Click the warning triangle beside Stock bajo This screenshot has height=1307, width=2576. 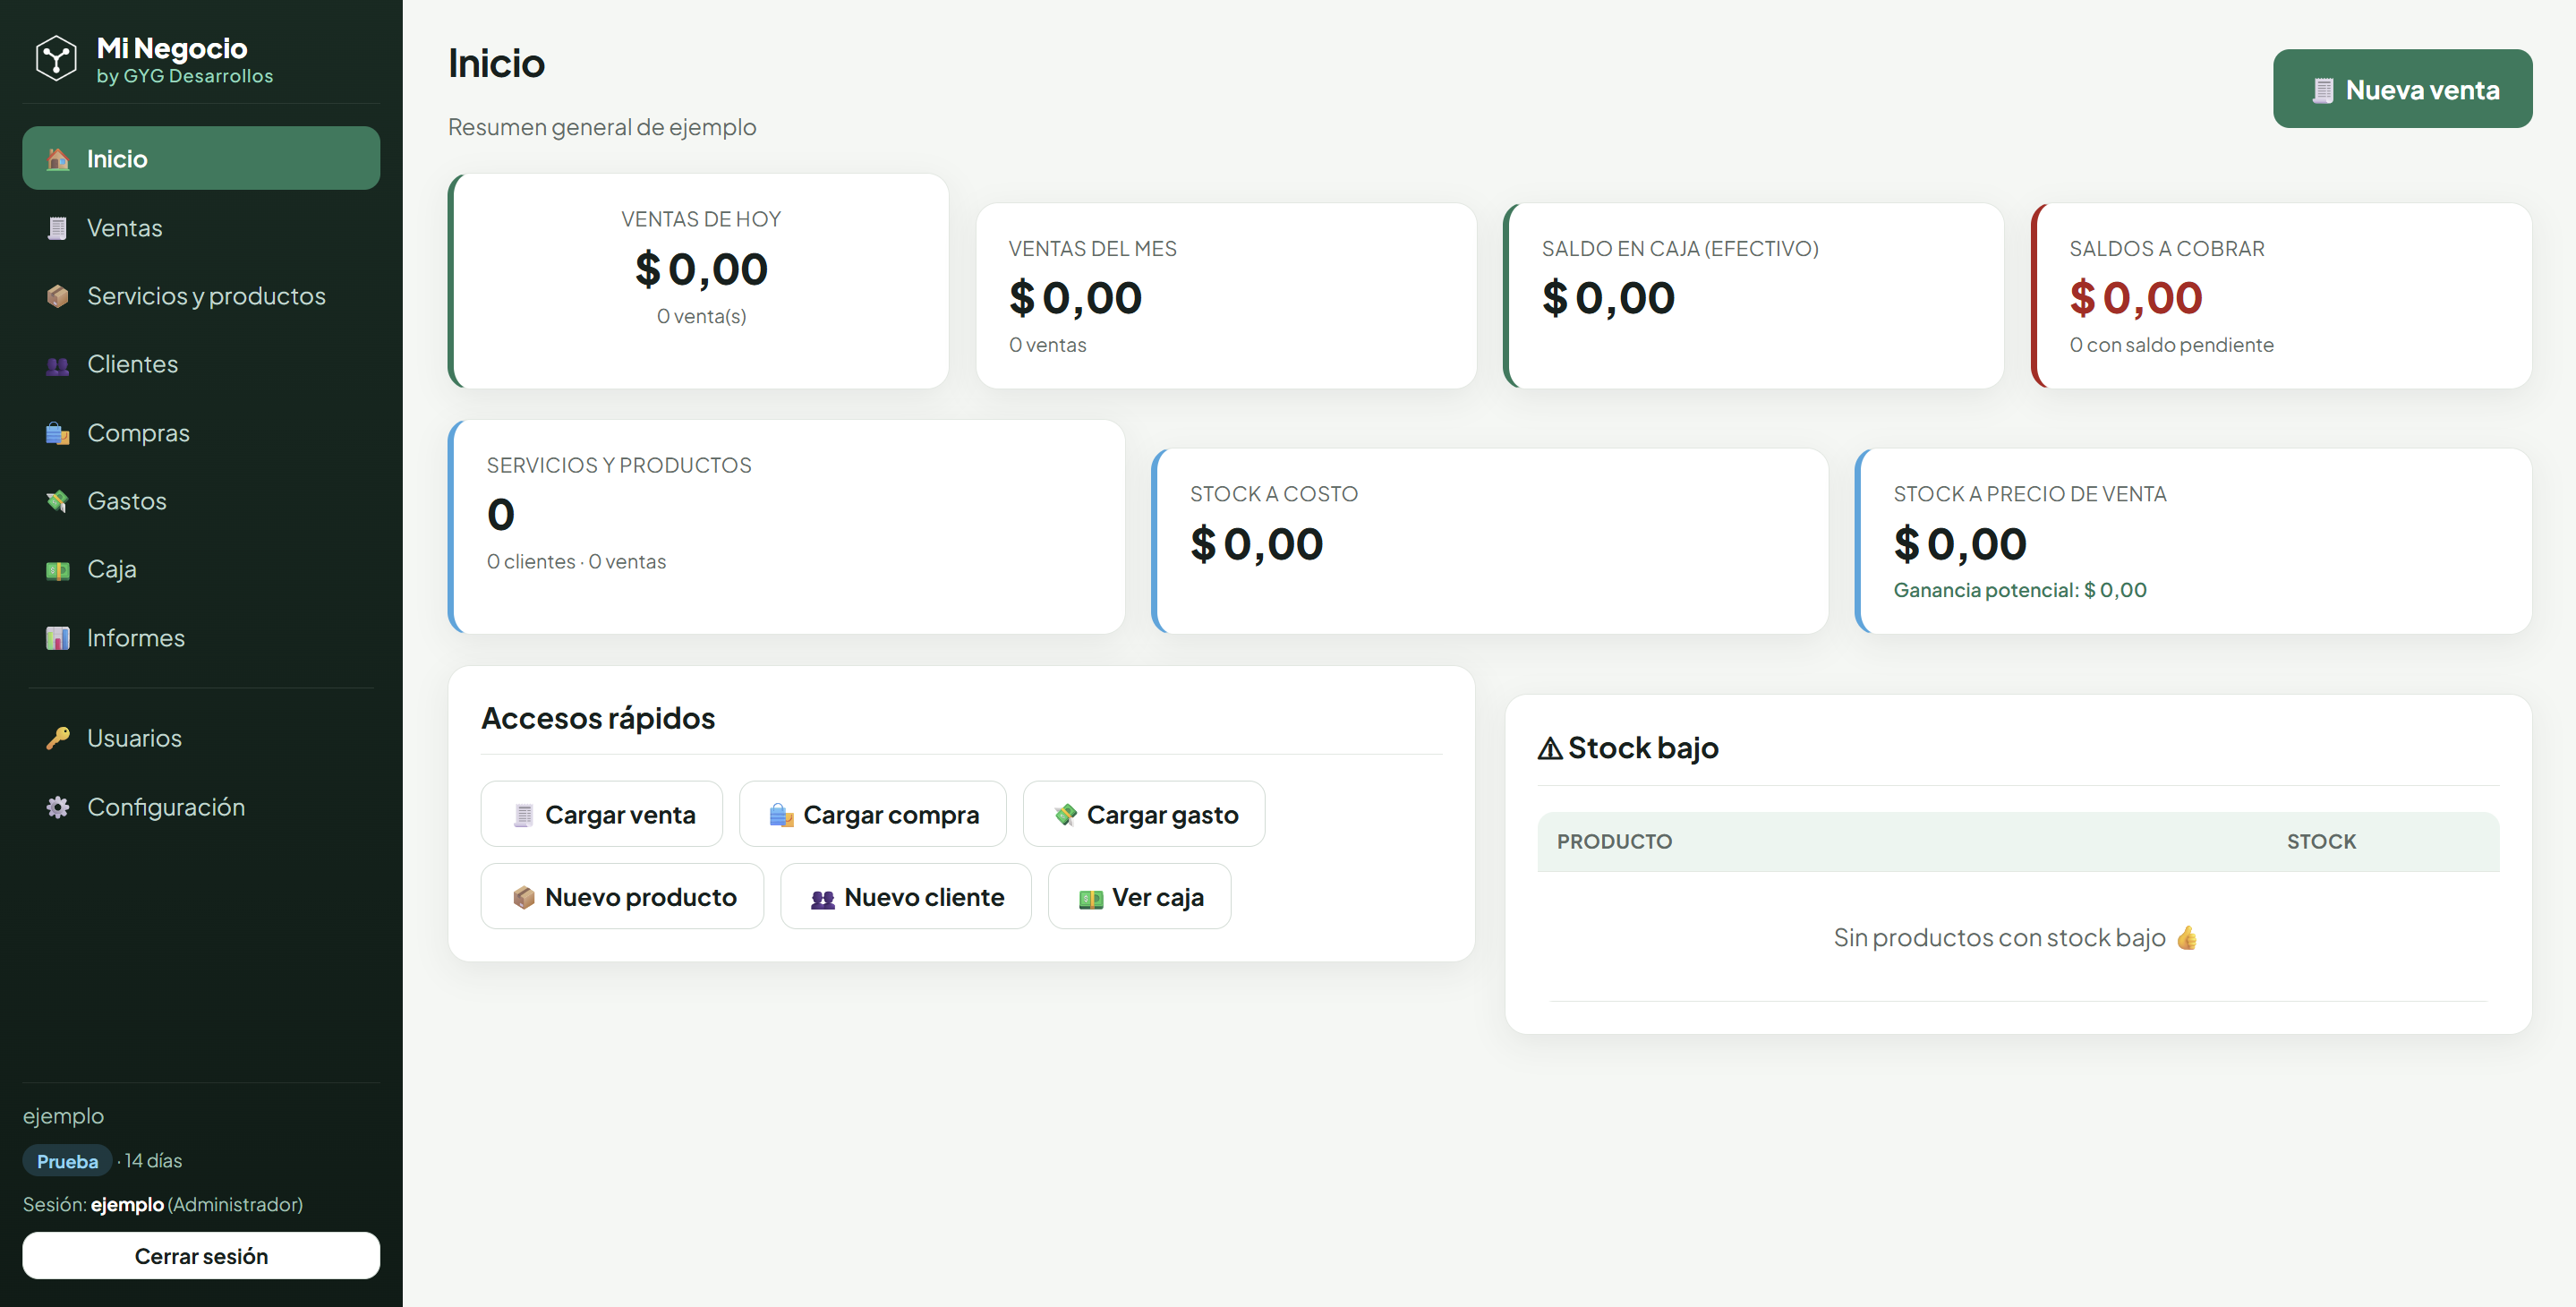click(1550, 748)
